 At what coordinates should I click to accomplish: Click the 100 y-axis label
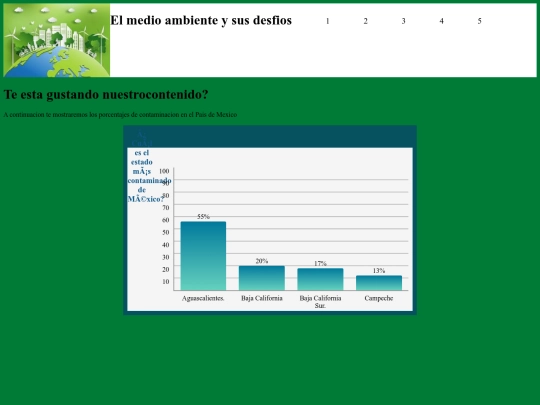pos(164,171)
